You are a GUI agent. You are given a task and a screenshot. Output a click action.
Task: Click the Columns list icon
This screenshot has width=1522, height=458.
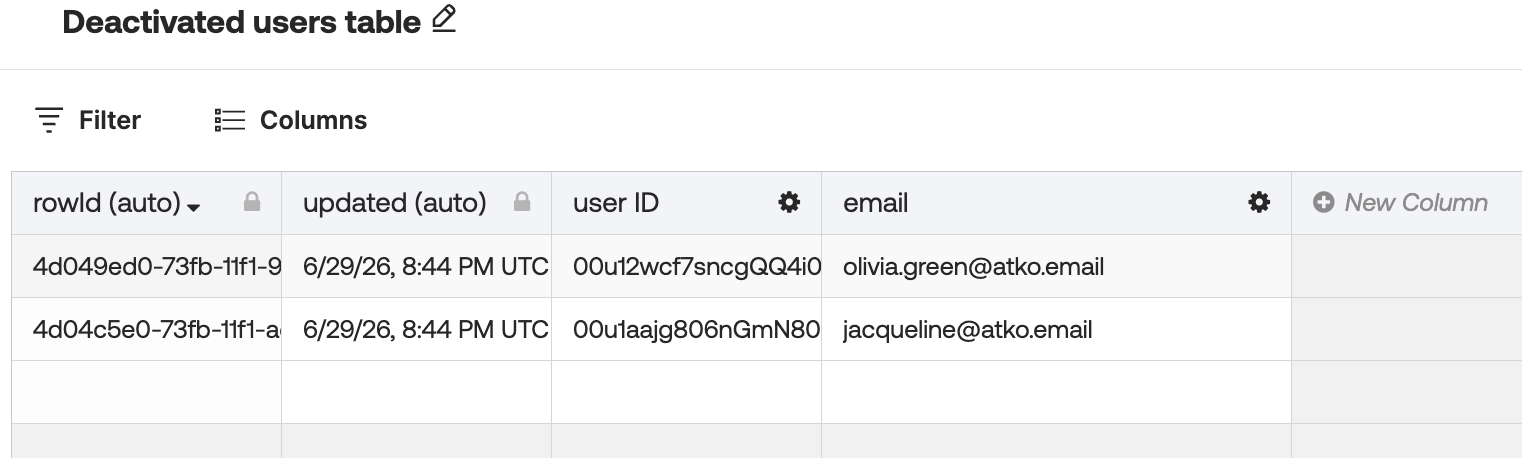[230, 120]
